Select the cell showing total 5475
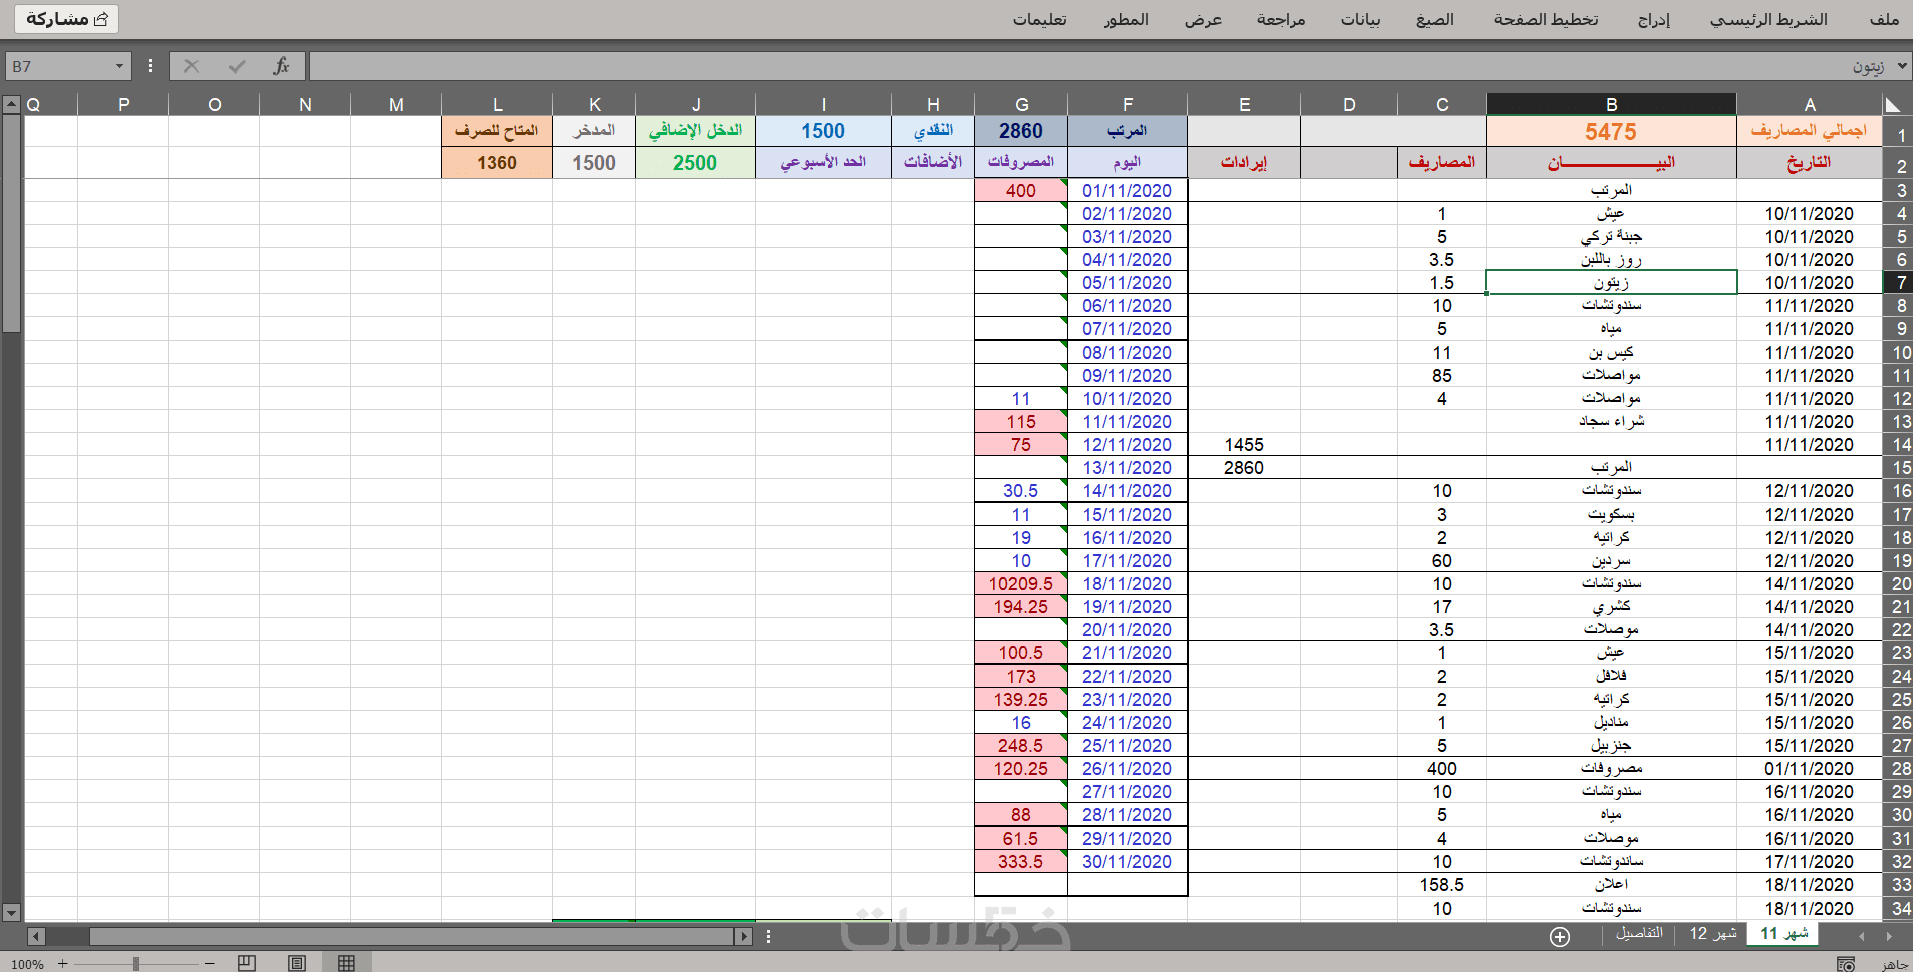Image resolution: width=1913 pixels, height=972 pixels. tap(1611, 132)
